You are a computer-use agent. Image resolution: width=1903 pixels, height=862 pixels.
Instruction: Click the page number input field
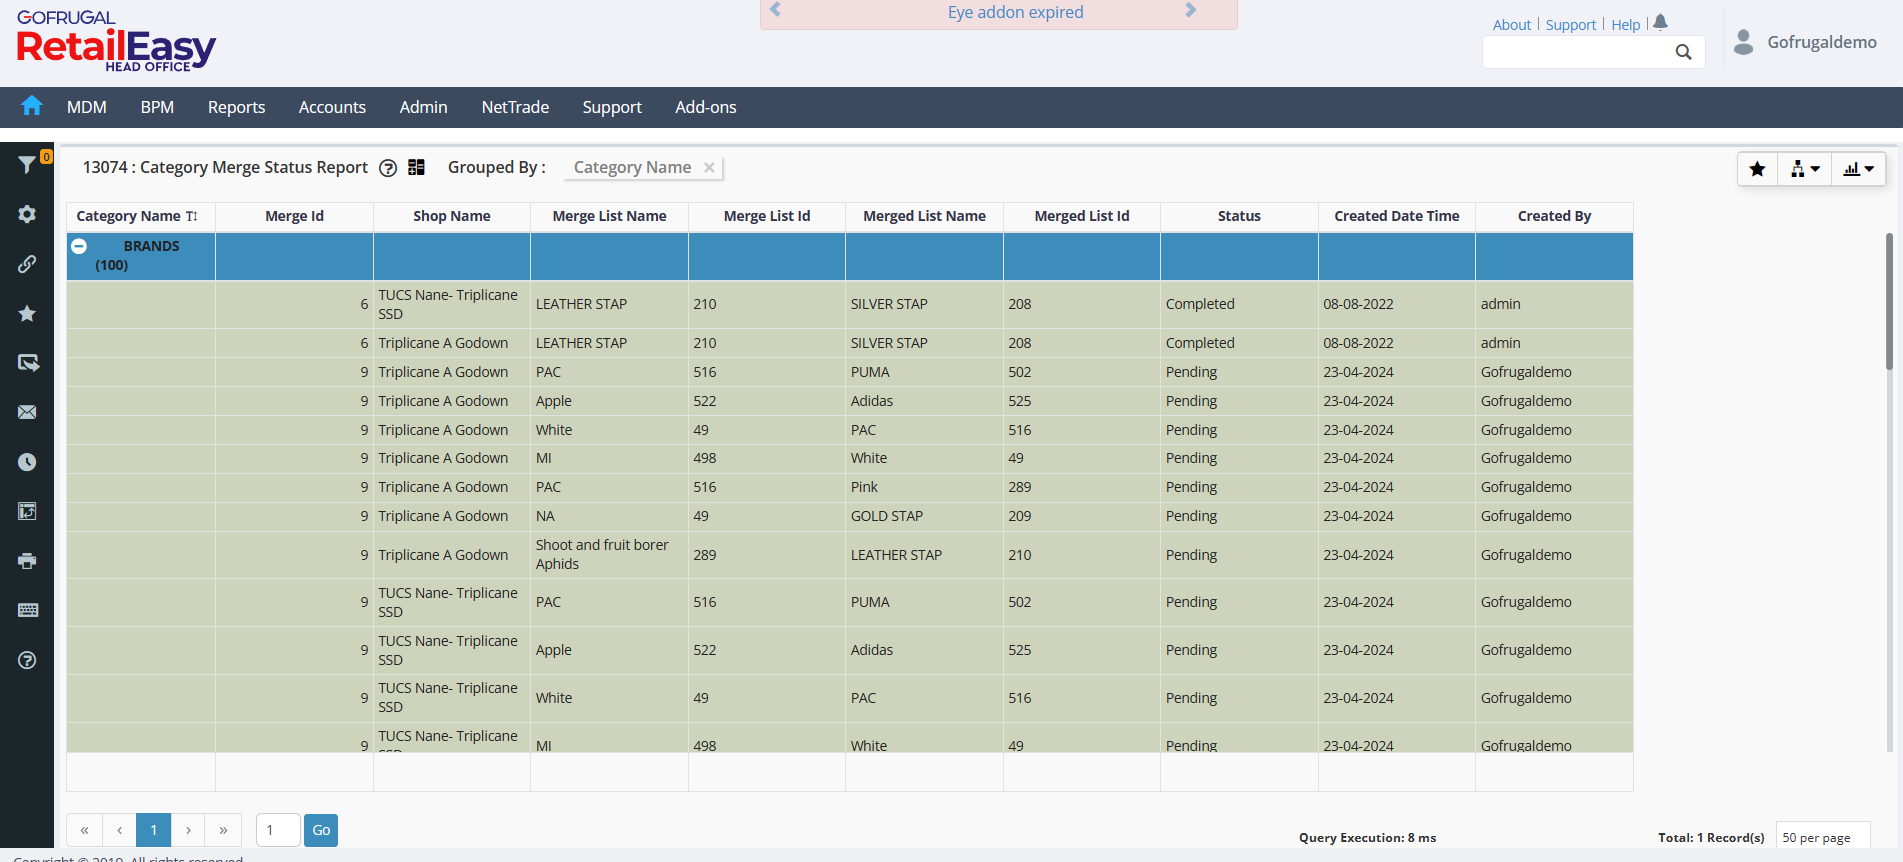[277, 830]
